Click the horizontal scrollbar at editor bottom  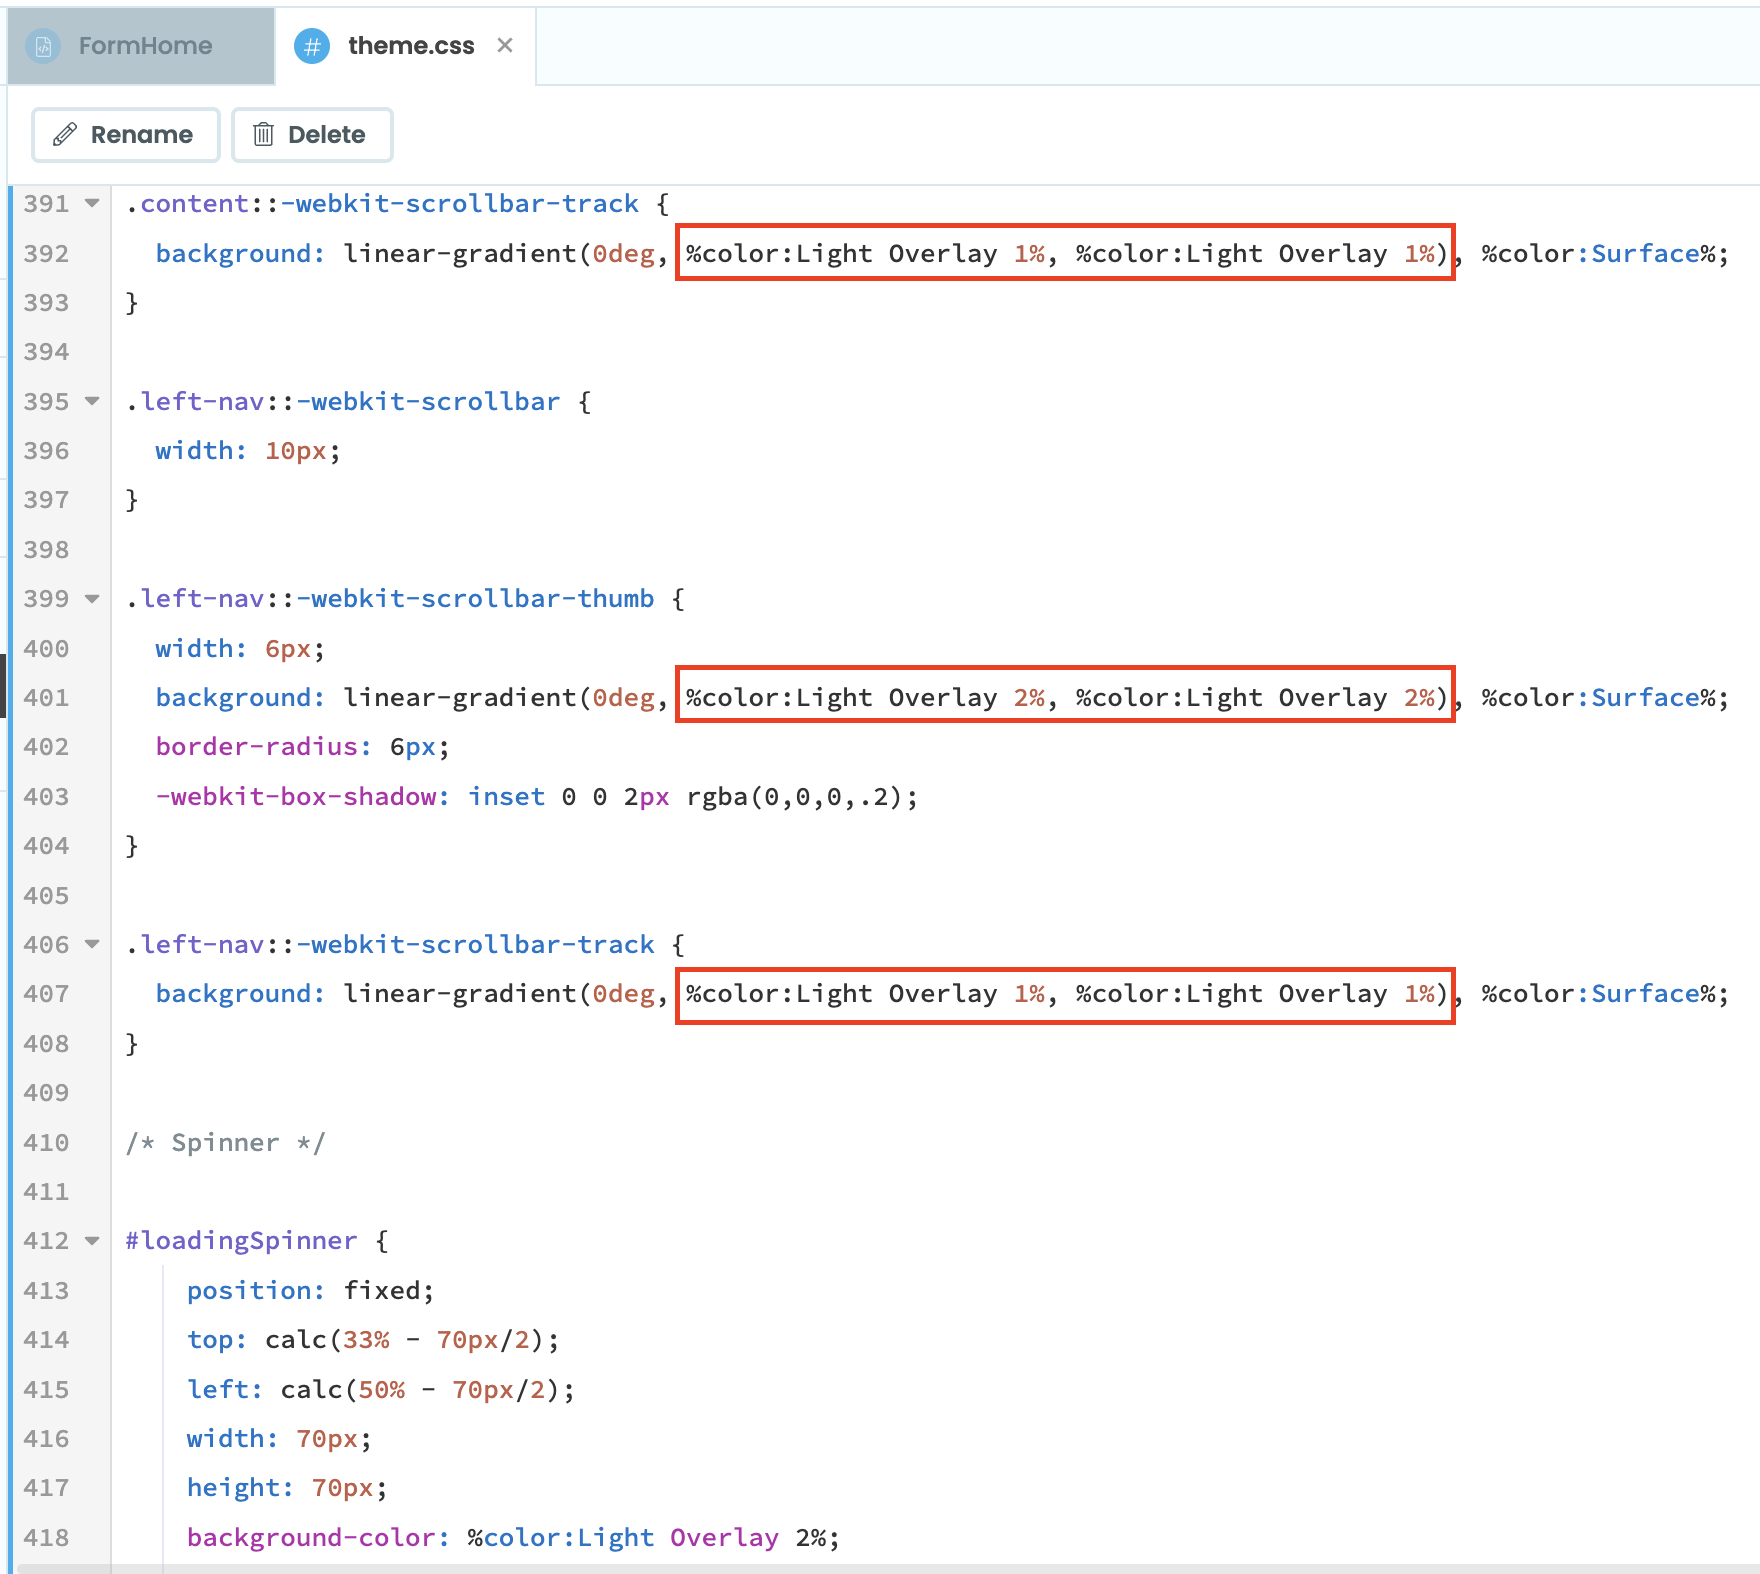click(x=888, y=1568)
